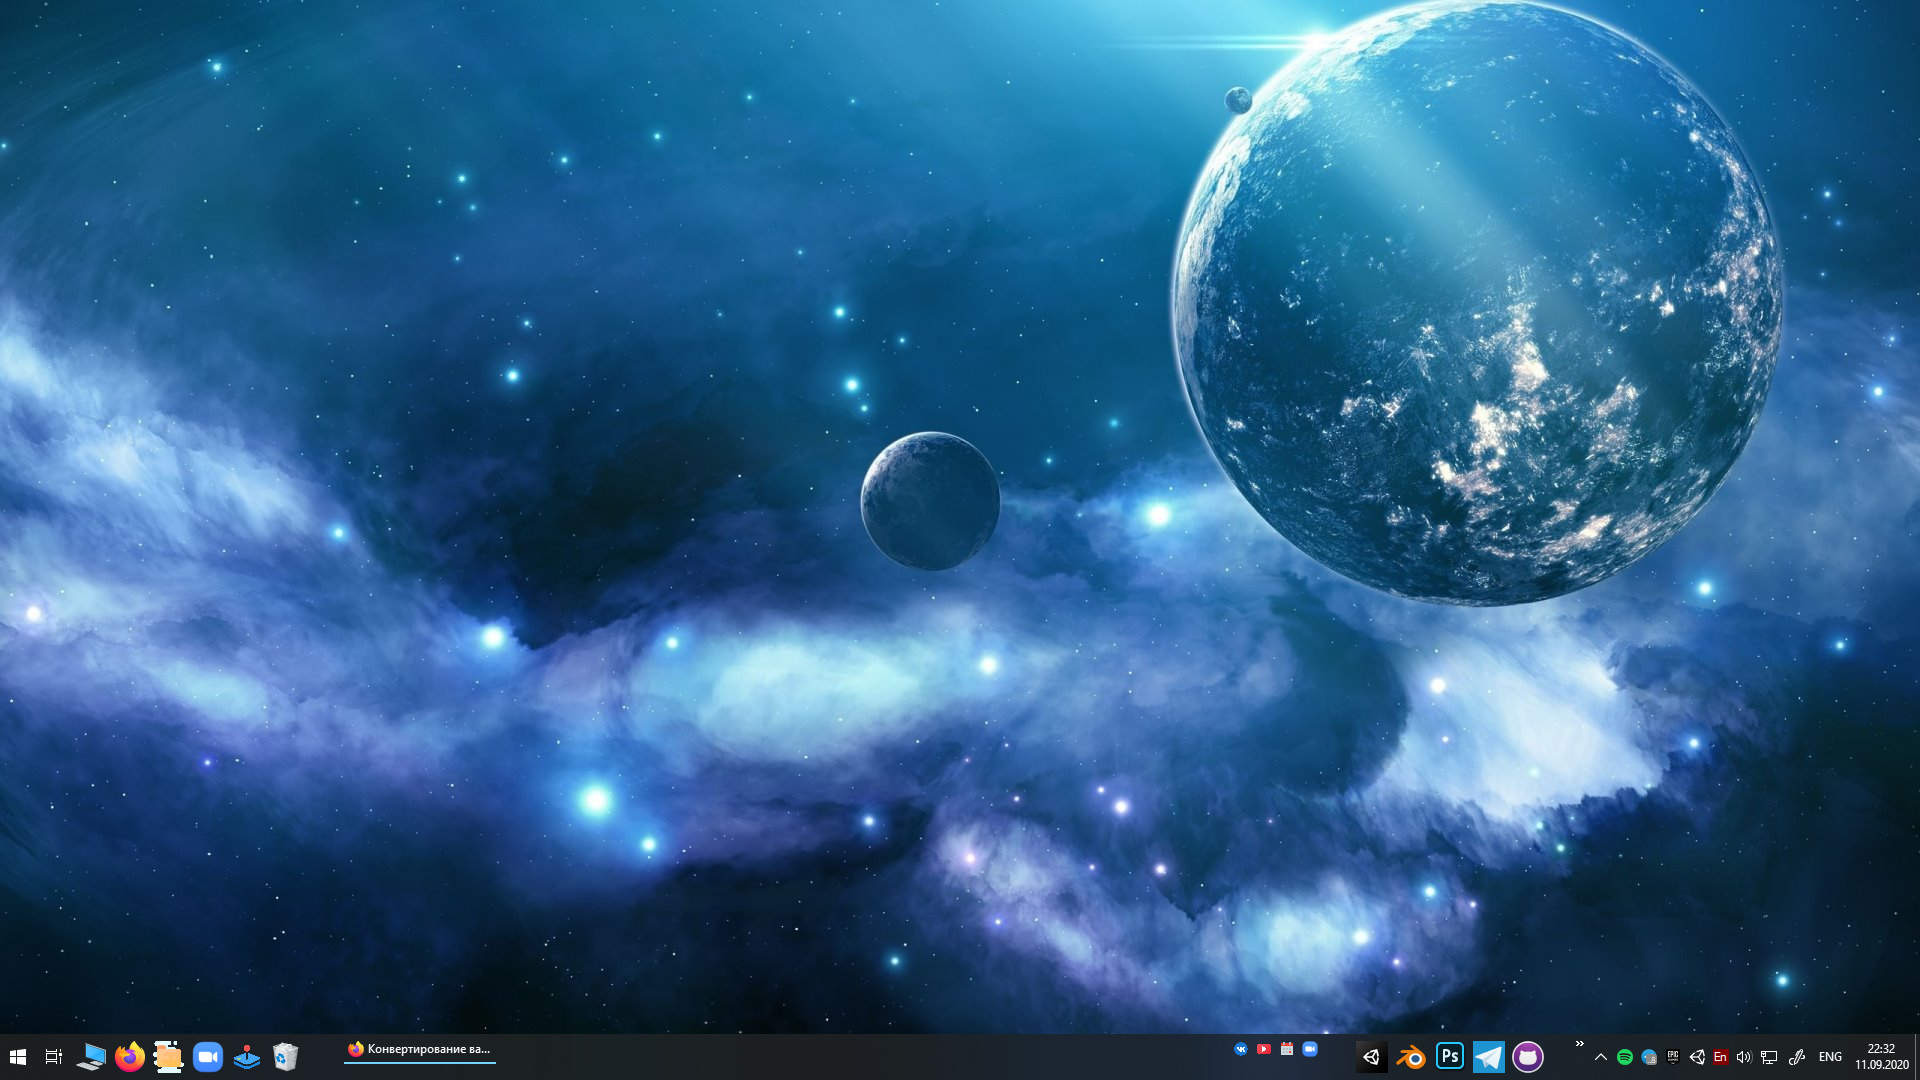Open the Recycle Bin taskbar icon
1920x1080 pixels.
(x=285, y=1057)
